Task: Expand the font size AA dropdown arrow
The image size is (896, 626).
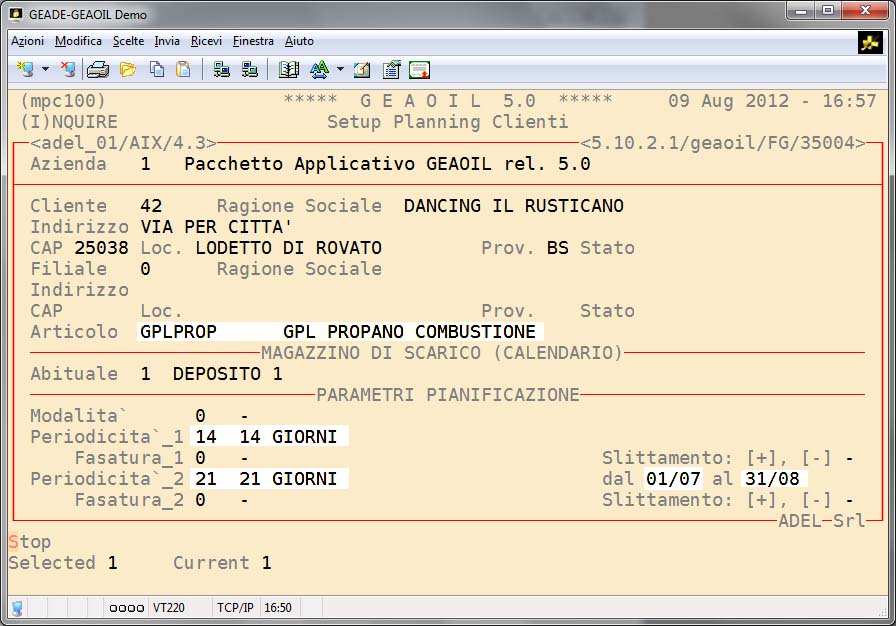Action: pos(340,69)
